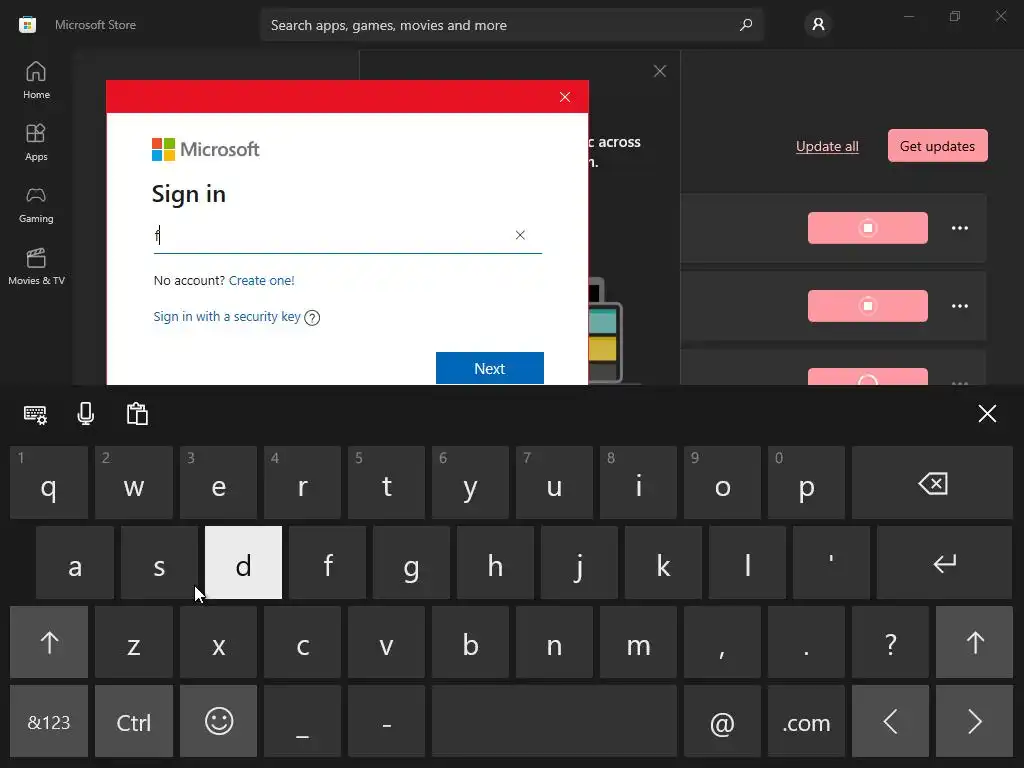Tap the a key
Screen dimensions: 1024x768
[x=75, y=562]
